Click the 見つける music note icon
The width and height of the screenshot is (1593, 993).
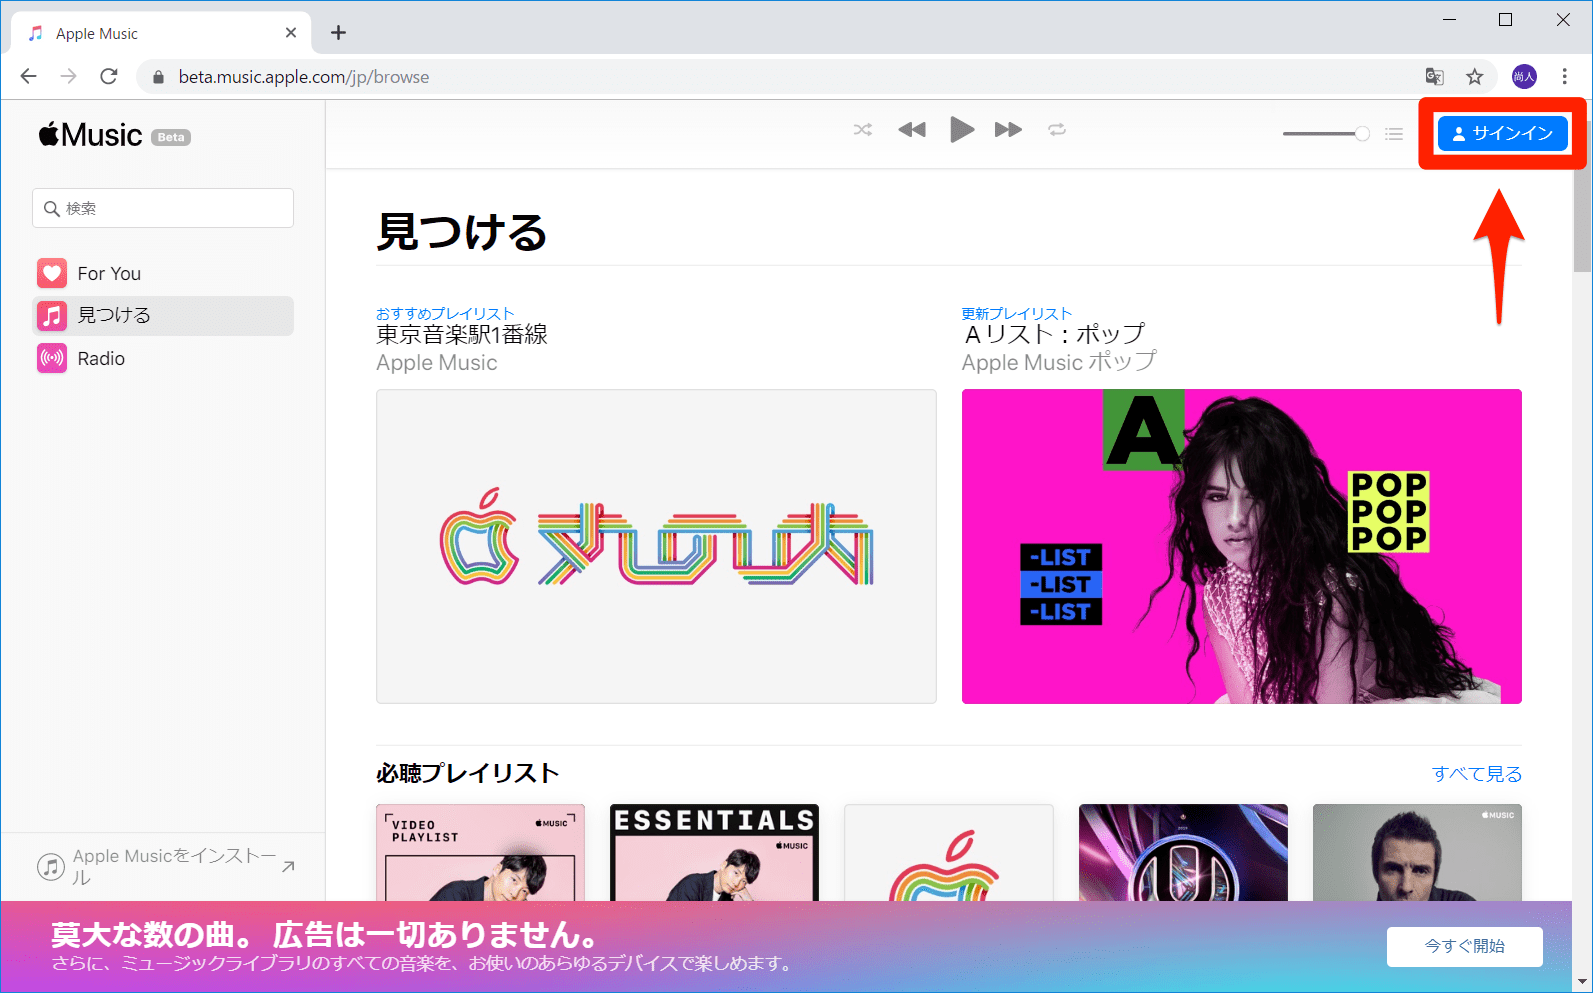click(52, 316)
